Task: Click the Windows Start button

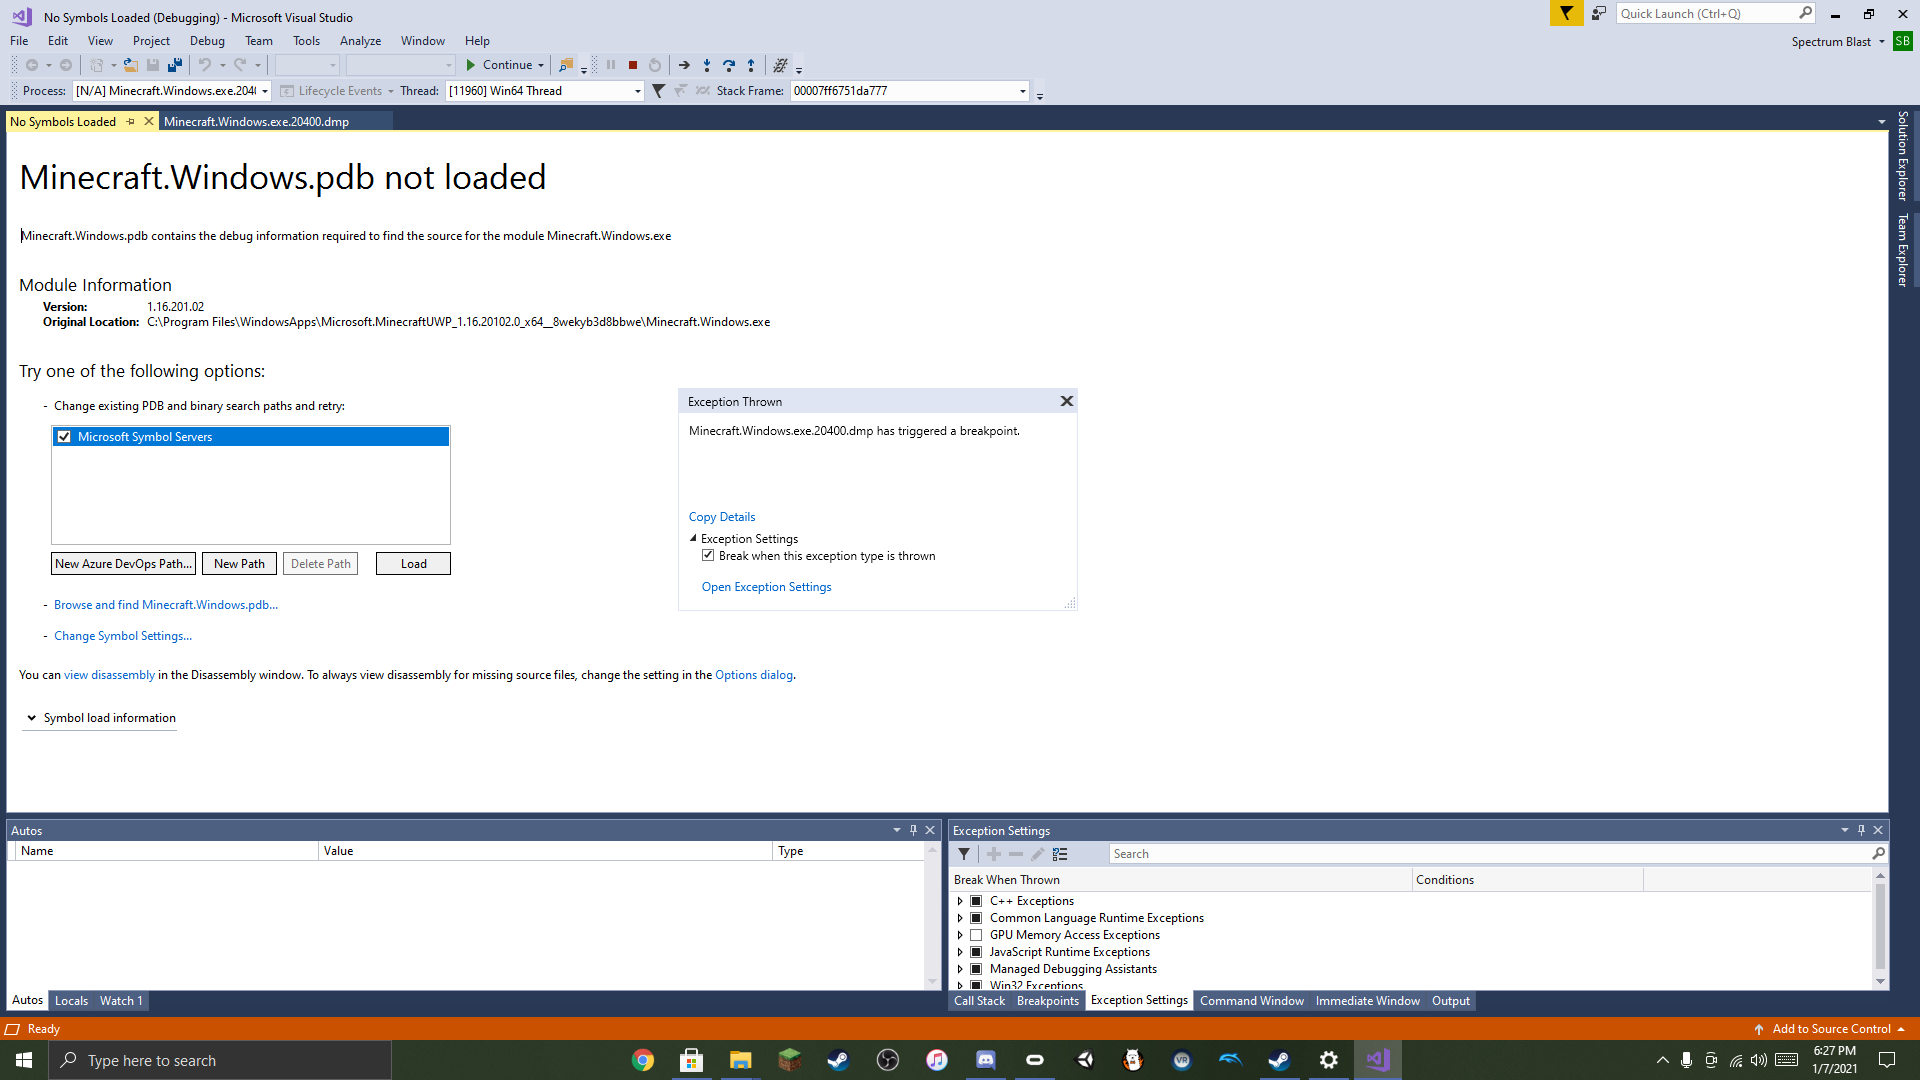Action: coord(24,1060)
